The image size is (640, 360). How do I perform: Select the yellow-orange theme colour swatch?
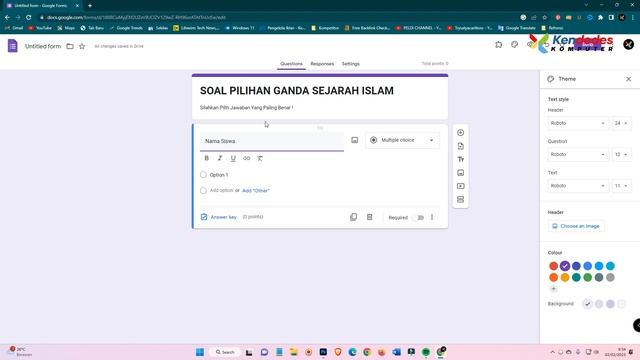pos(565,278)
